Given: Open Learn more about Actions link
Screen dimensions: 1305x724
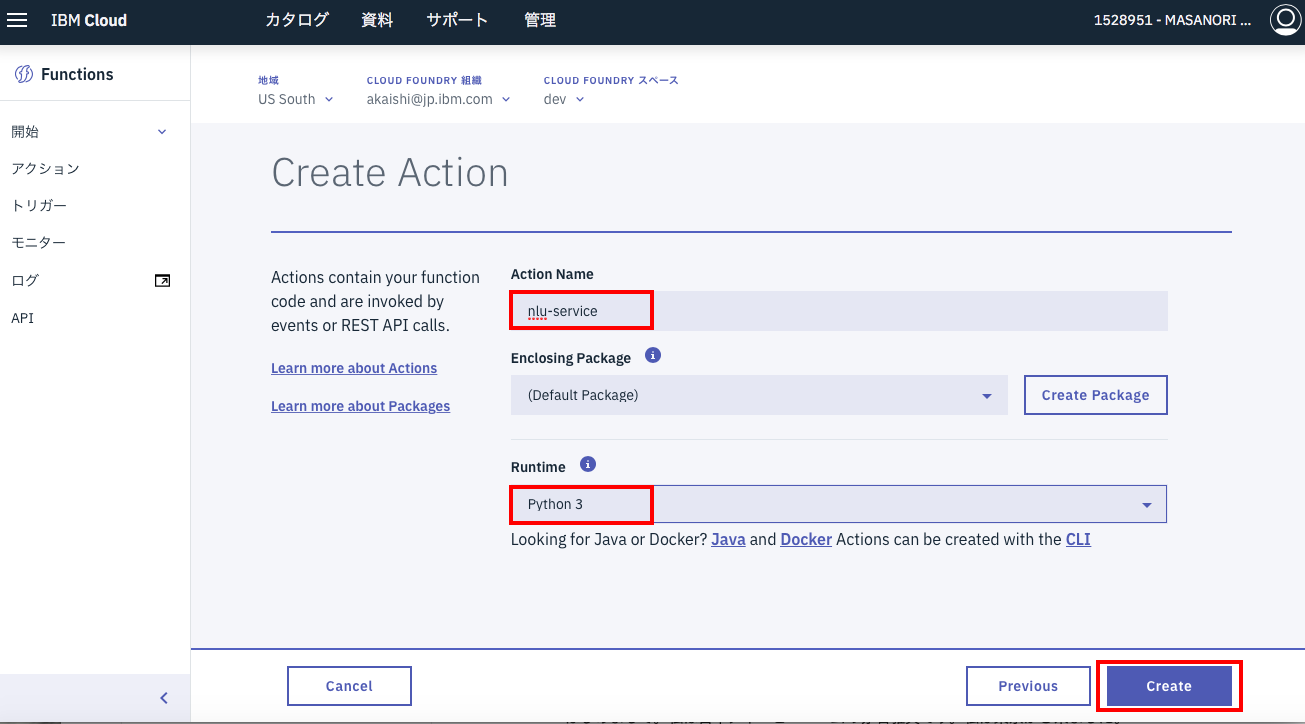Looking at the screenshot, I should 354,368.
